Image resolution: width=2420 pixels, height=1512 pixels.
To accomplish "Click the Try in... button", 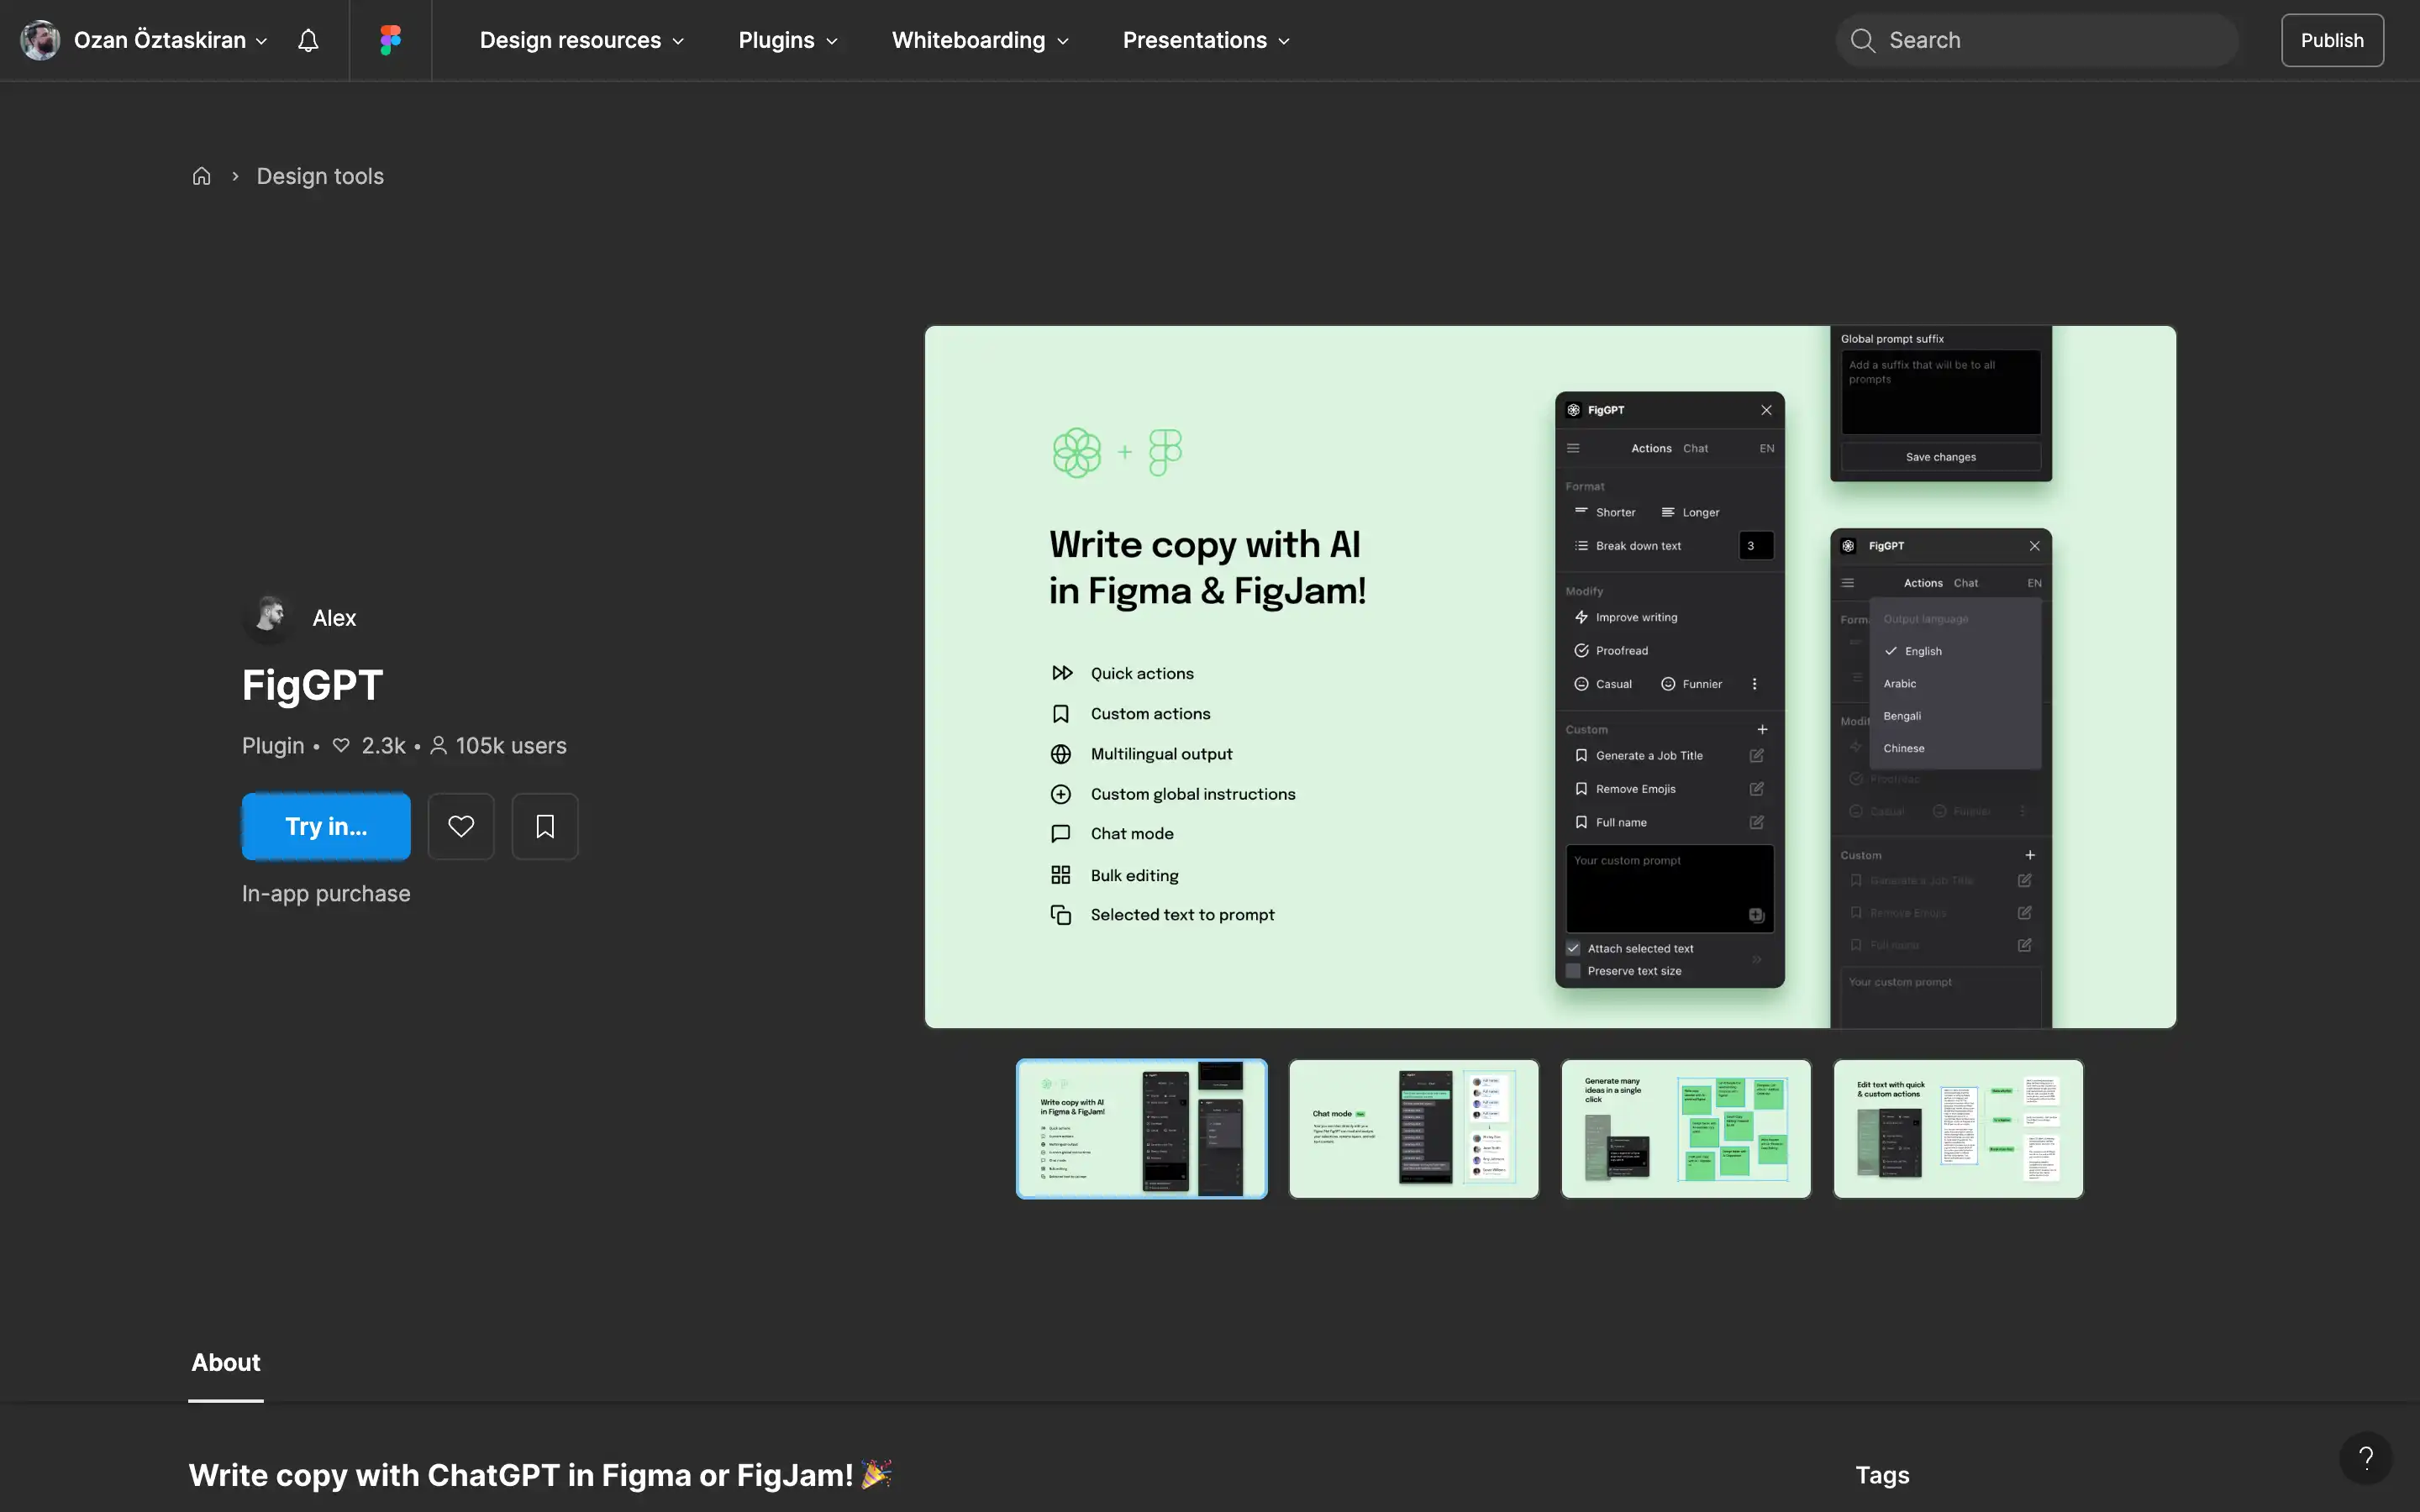I will [x=326, y=826].
